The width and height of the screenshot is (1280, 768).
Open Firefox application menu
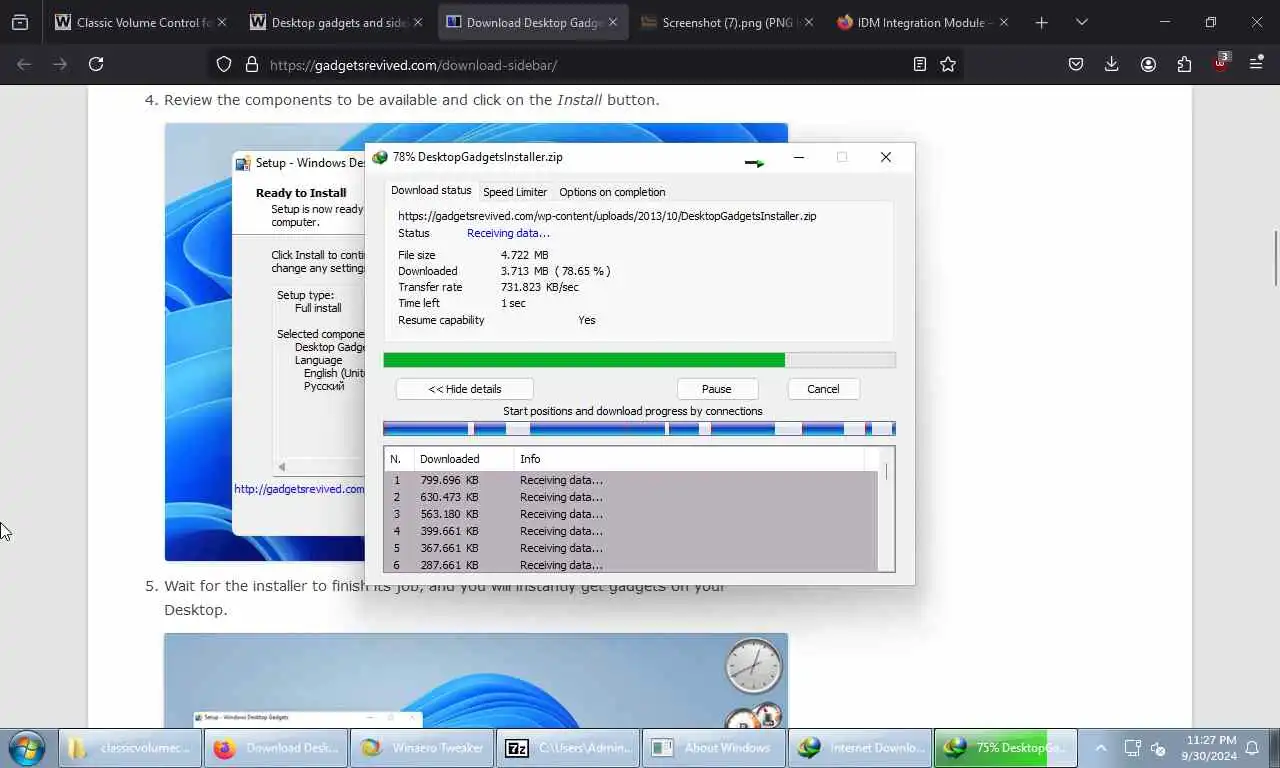(x=1256, y=64)
